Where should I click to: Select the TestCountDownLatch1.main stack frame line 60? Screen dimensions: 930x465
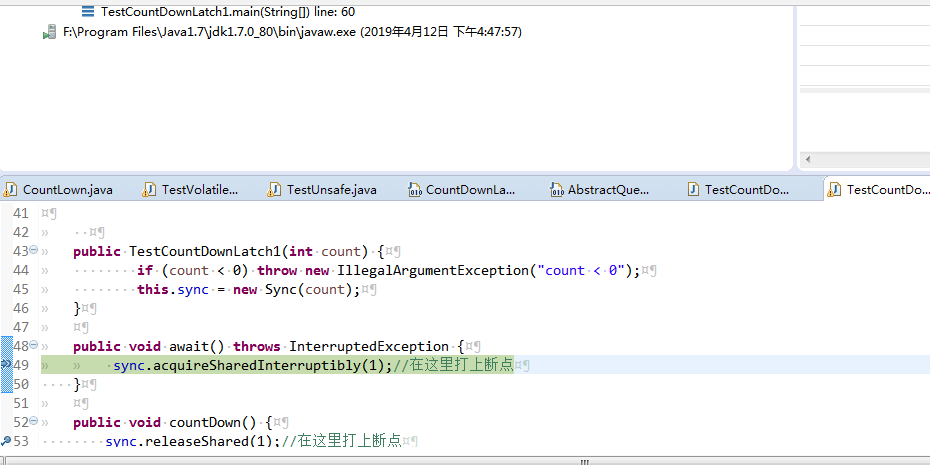[x=228, y=11]
